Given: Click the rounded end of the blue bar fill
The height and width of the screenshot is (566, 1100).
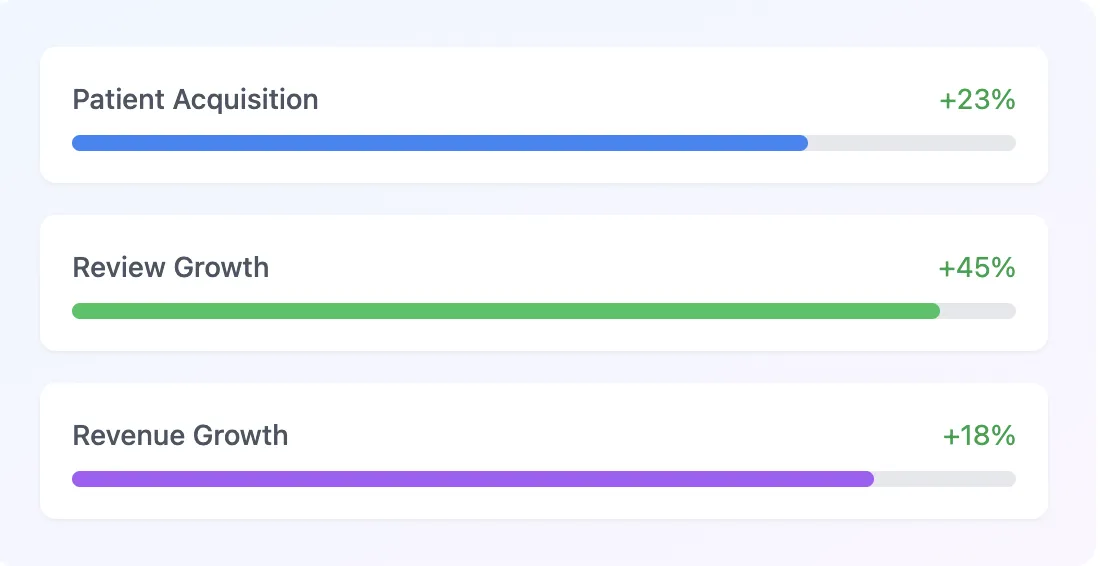Looking at the screenshot, I should (801, 143).
